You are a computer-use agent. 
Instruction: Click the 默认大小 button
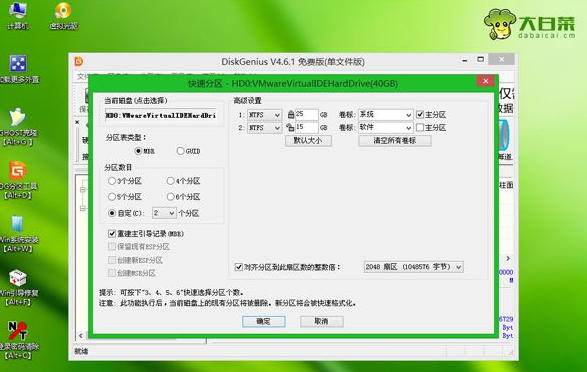click(x=308, y=141)
